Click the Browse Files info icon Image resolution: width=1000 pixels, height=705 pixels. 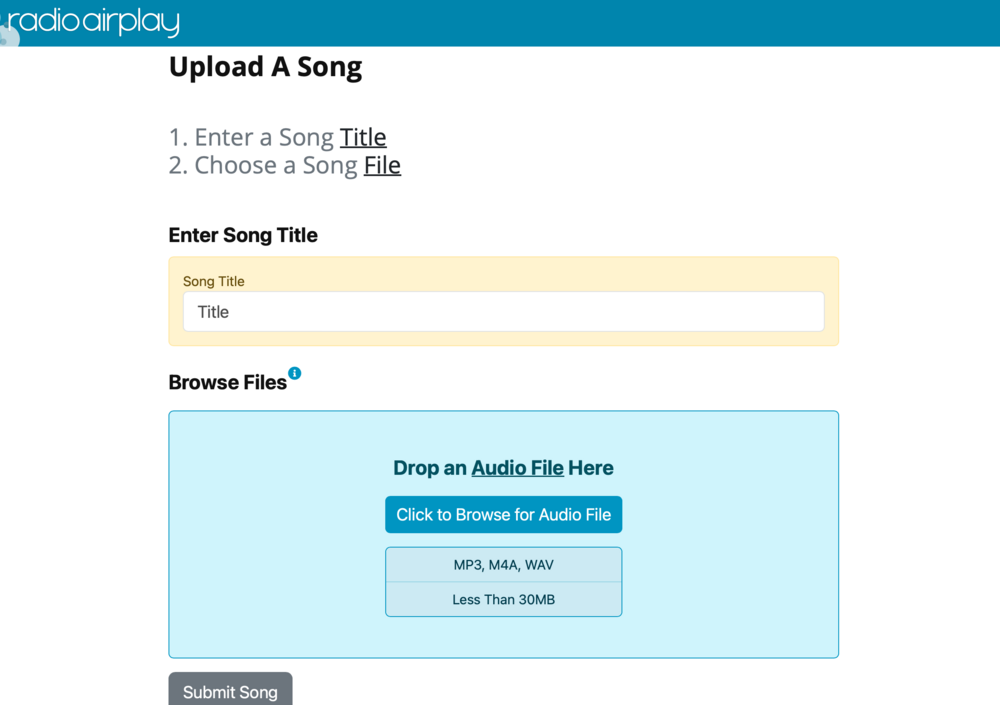(x=294, y=373)
